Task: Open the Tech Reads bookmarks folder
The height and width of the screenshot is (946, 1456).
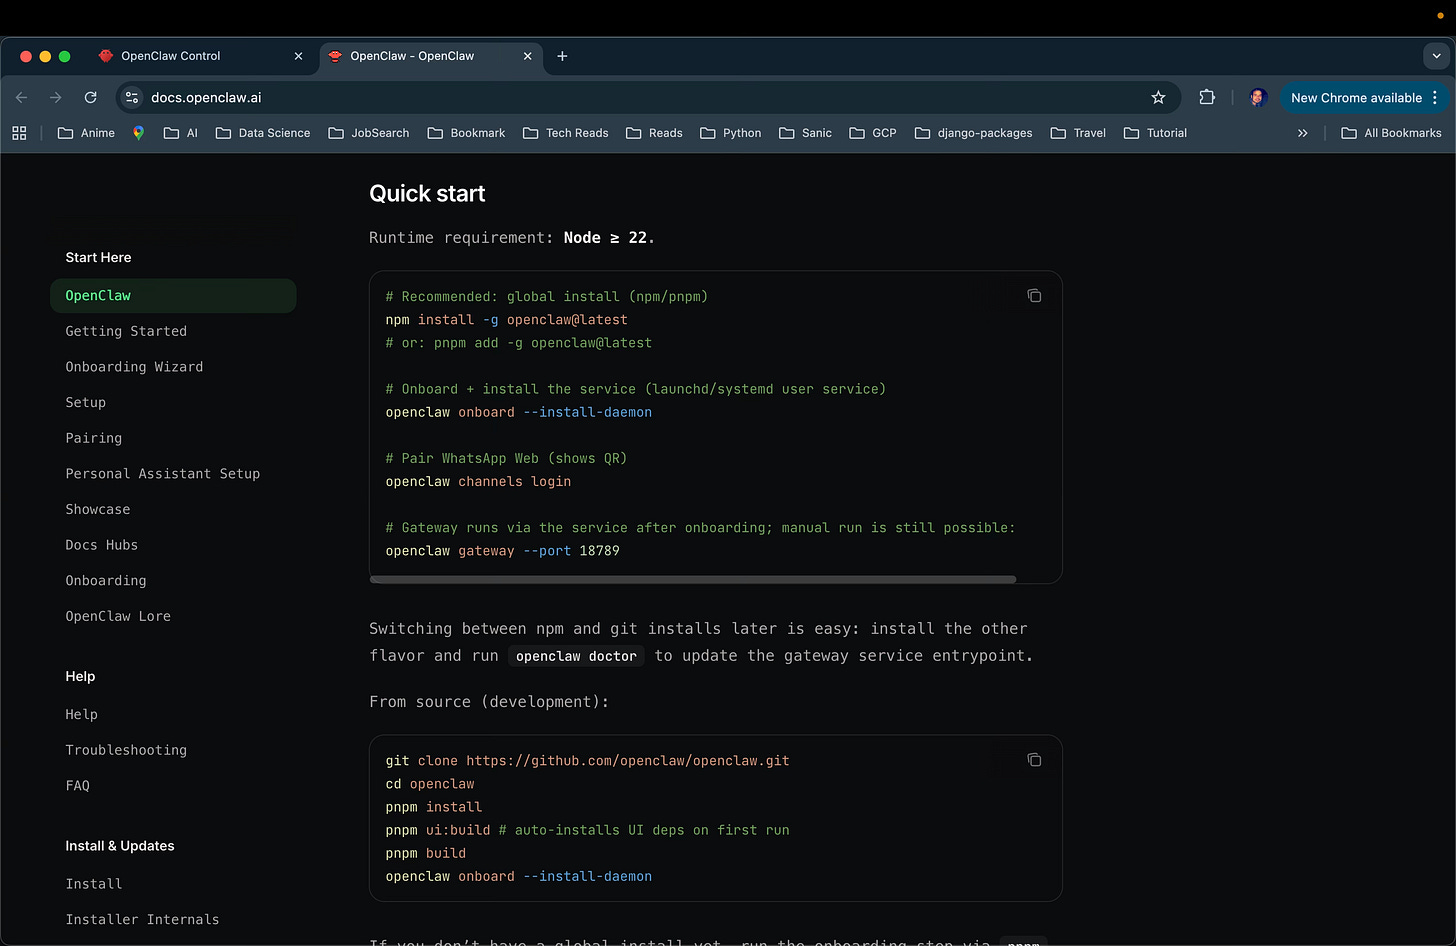Action: click(x=565, y=133)
